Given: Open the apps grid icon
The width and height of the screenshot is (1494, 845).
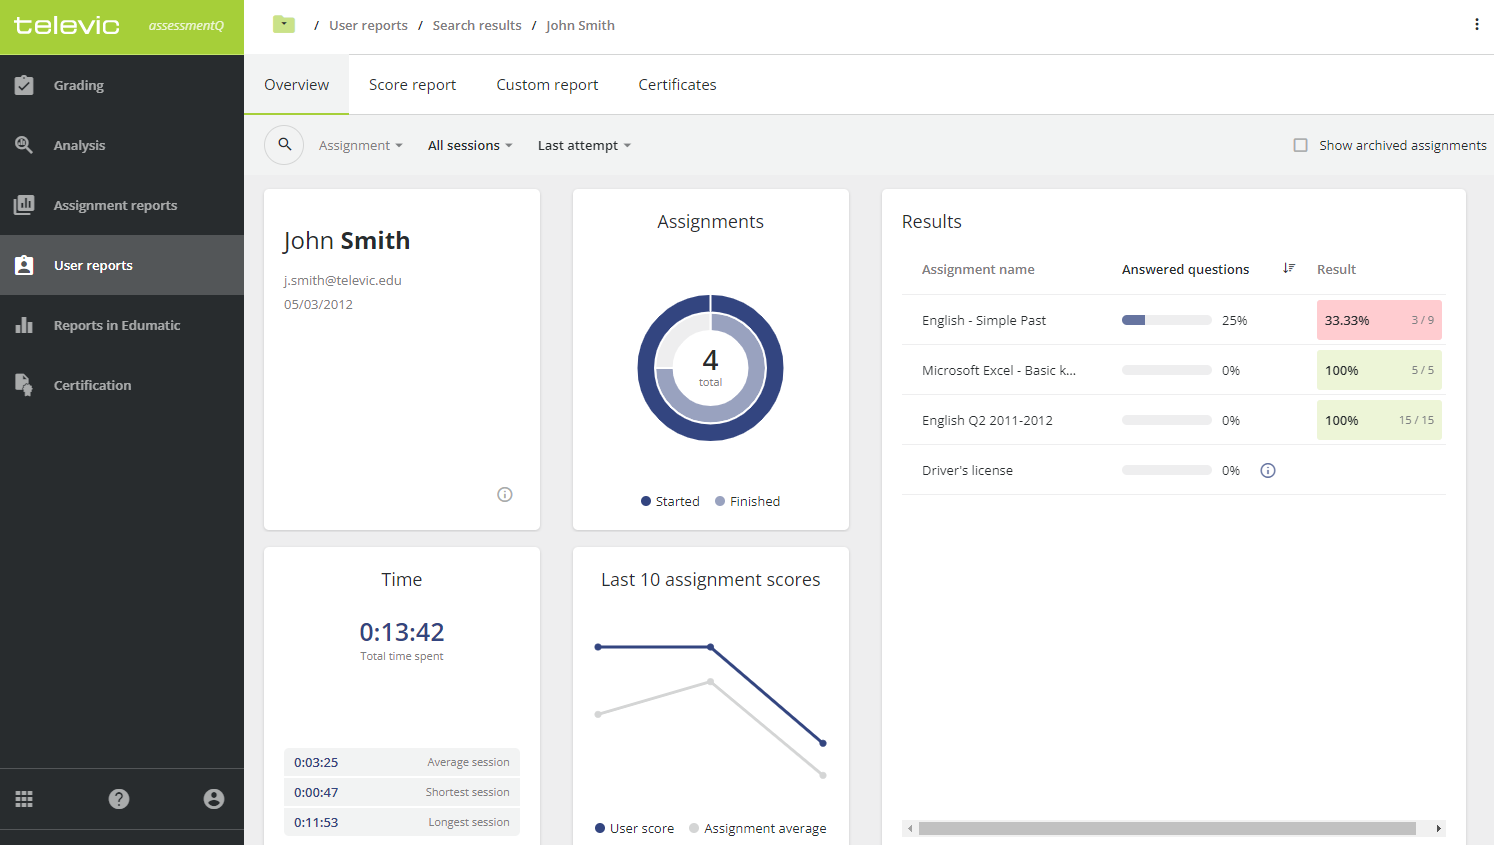Looking at the screenshot, I should pyautogui.click(x=24, y=799).
